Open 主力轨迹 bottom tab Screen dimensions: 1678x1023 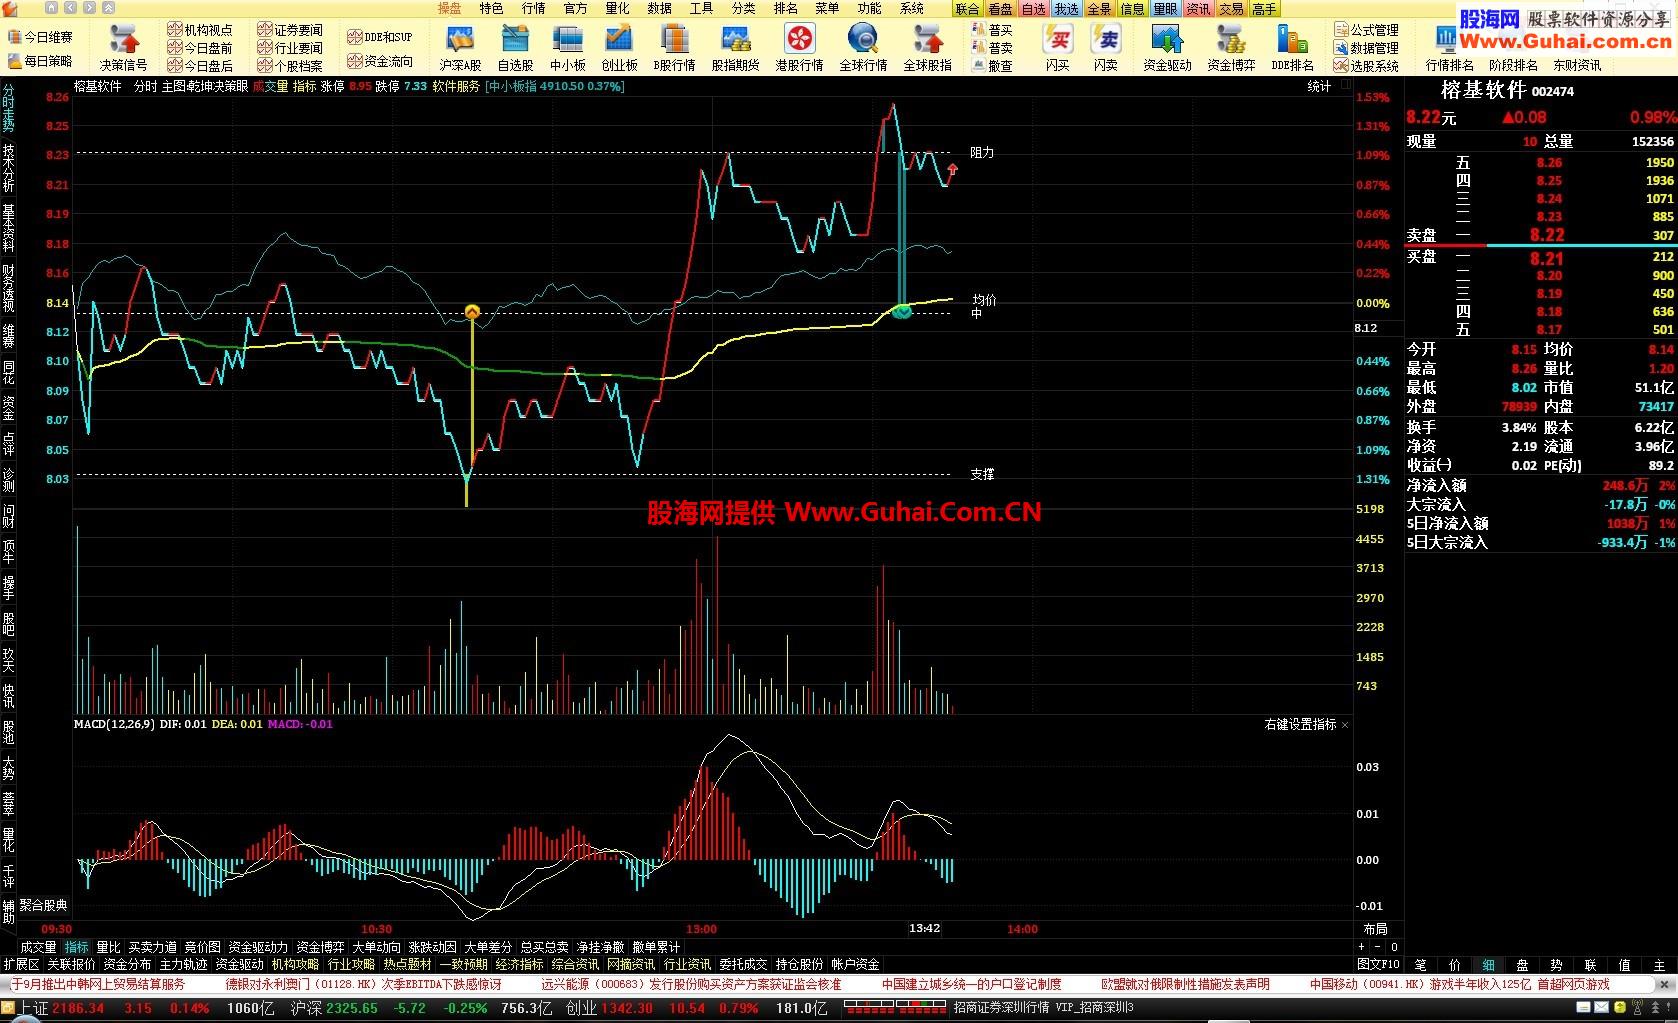(x=183, y=964)
